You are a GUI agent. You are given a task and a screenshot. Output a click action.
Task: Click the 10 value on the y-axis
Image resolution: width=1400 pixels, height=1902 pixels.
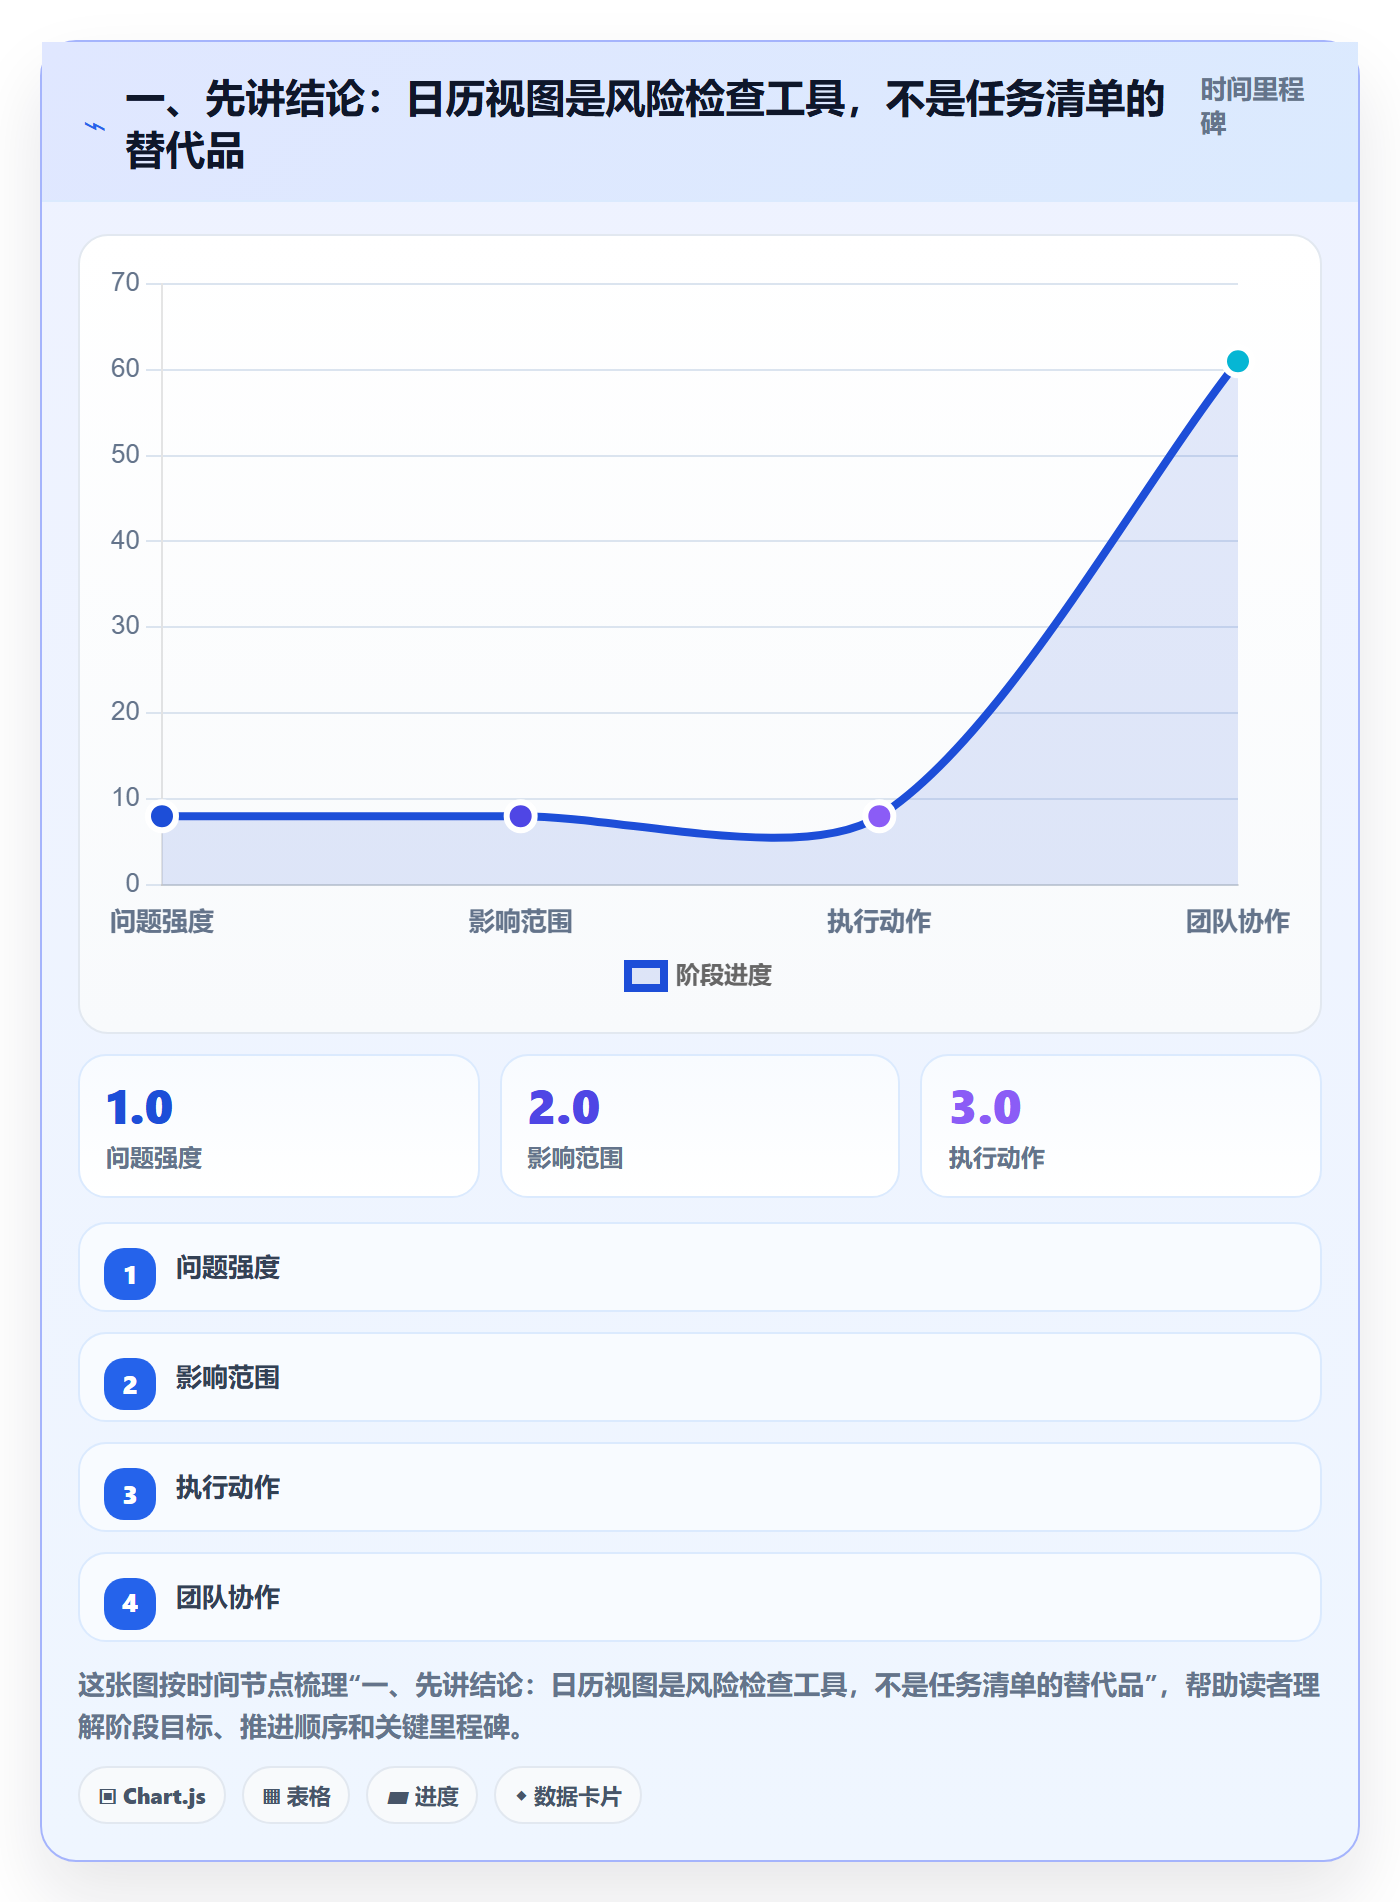click(125, 798)
